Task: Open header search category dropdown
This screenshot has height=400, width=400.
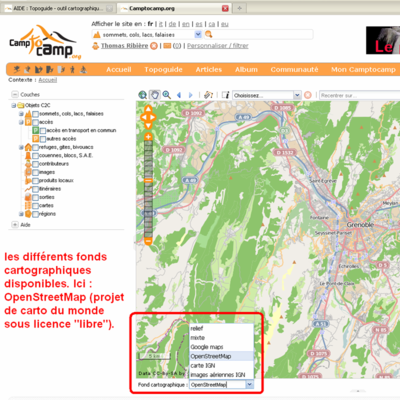Action: click(x=198, y=34)
